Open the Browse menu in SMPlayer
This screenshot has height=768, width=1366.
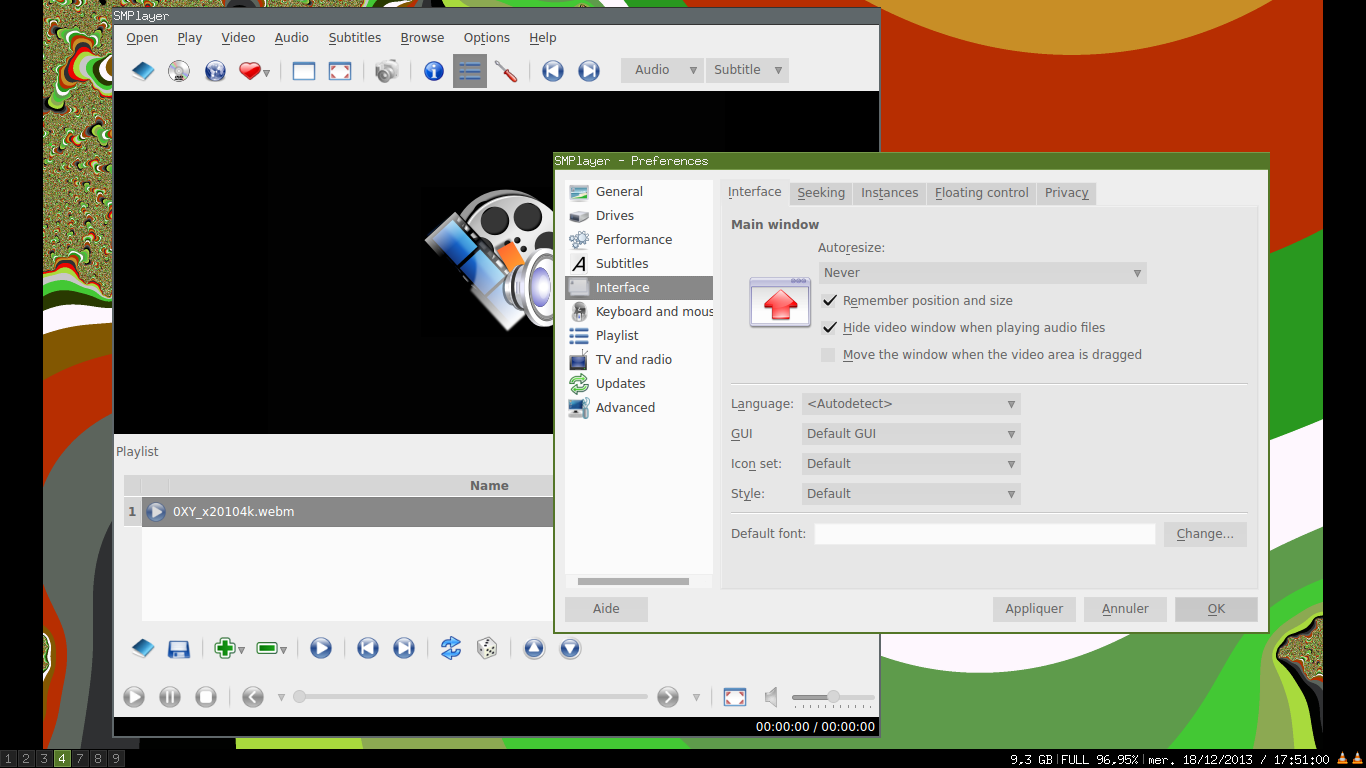point(422,38)
